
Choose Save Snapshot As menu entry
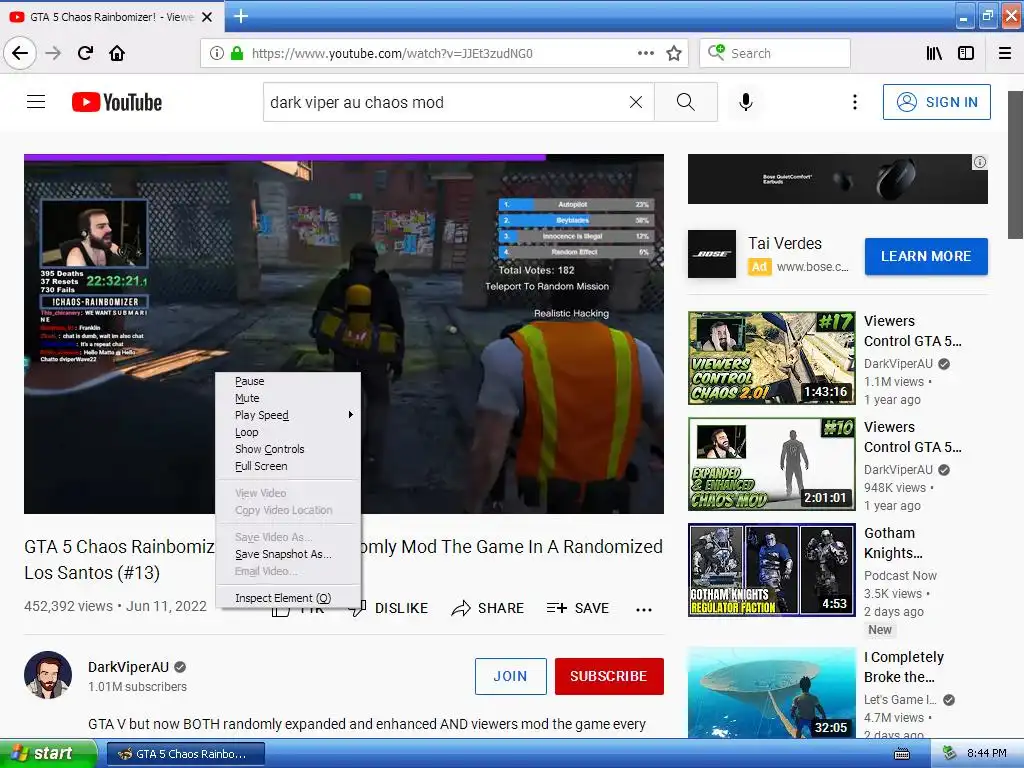pos(288,554)
